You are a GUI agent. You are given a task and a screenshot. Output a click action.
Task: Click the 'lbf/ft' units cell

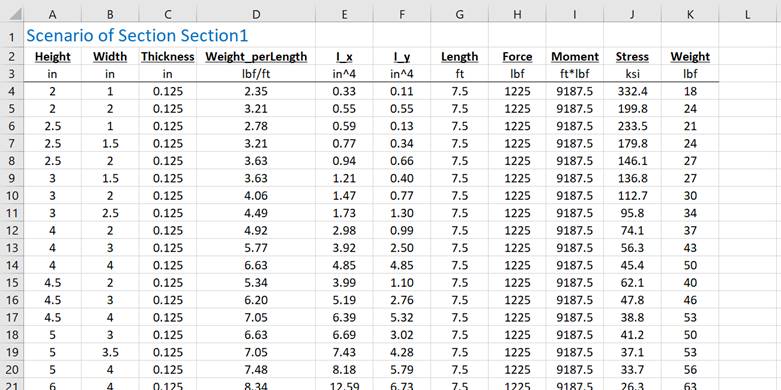[256, 74]
